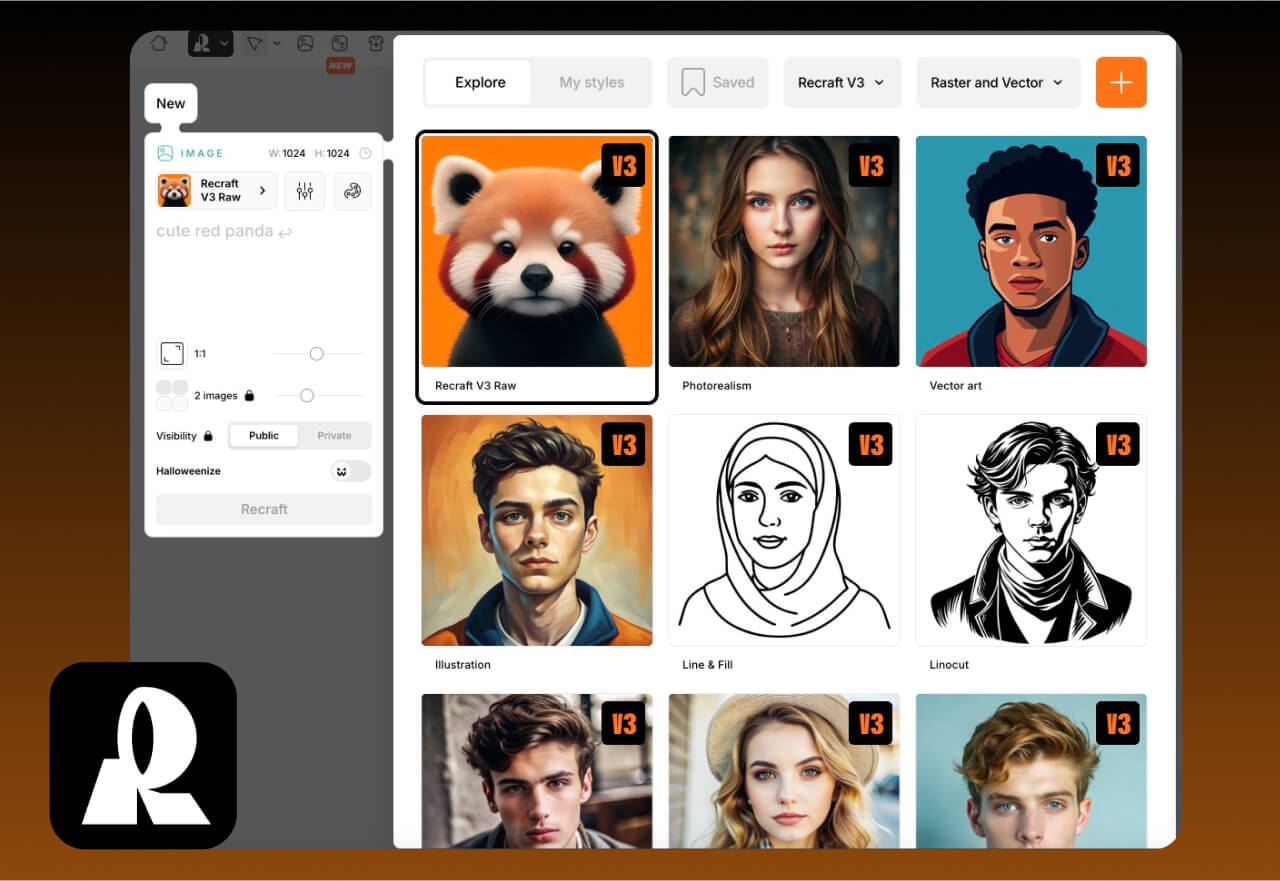Set visibility to Private
Viewport: 1280px width, 881px height.
coord(334,436)
